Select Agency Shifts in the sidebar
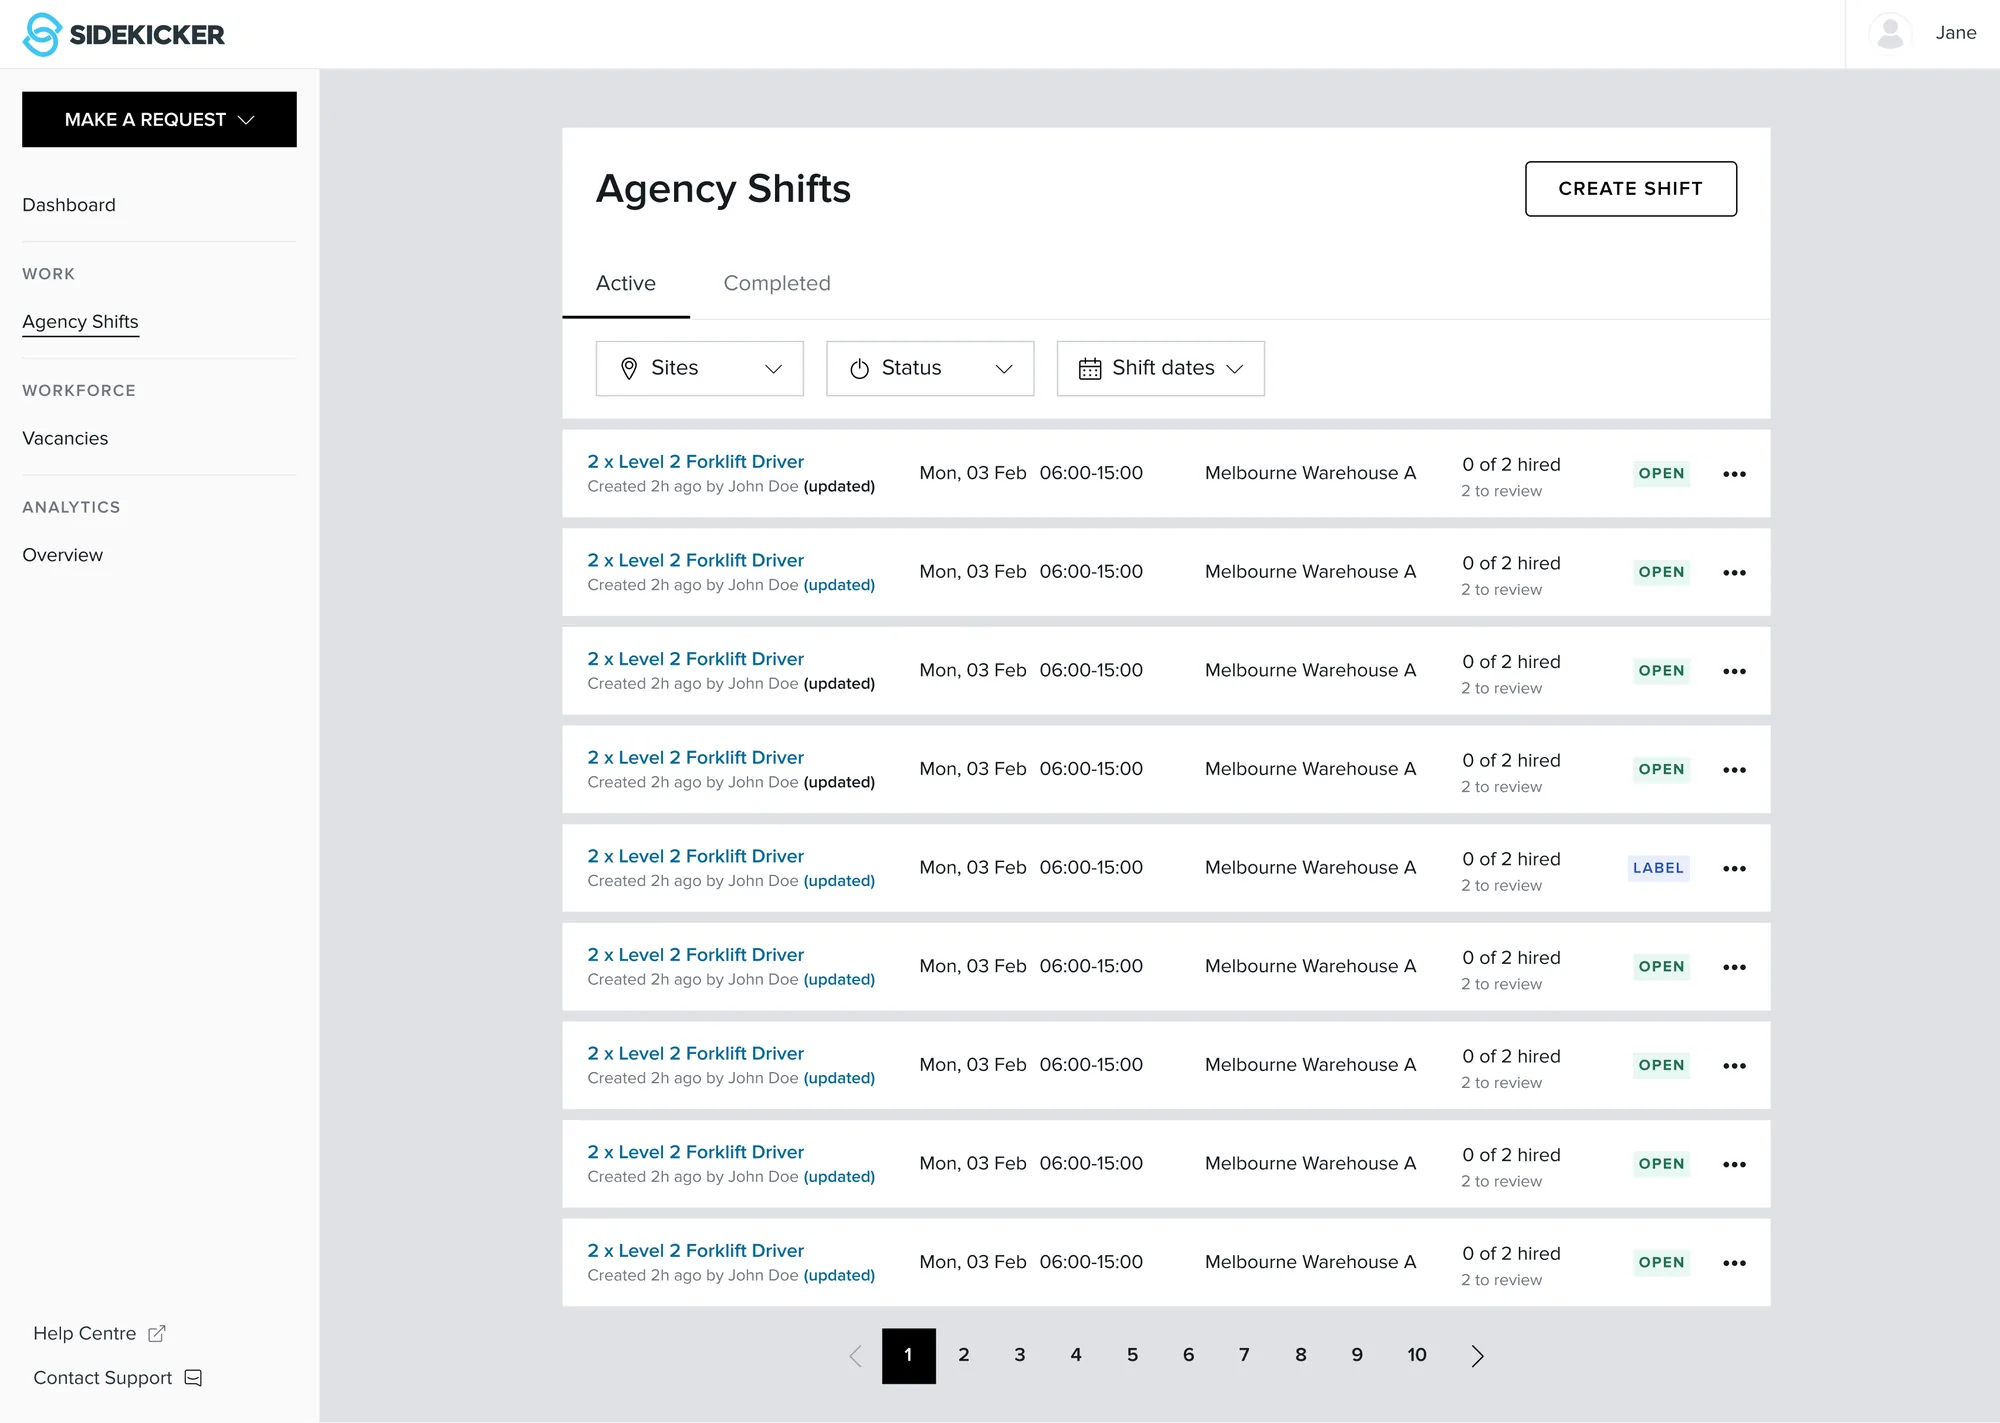Image resolution: width=2000 pixels, height=1423 pixels. pos(80,322)
